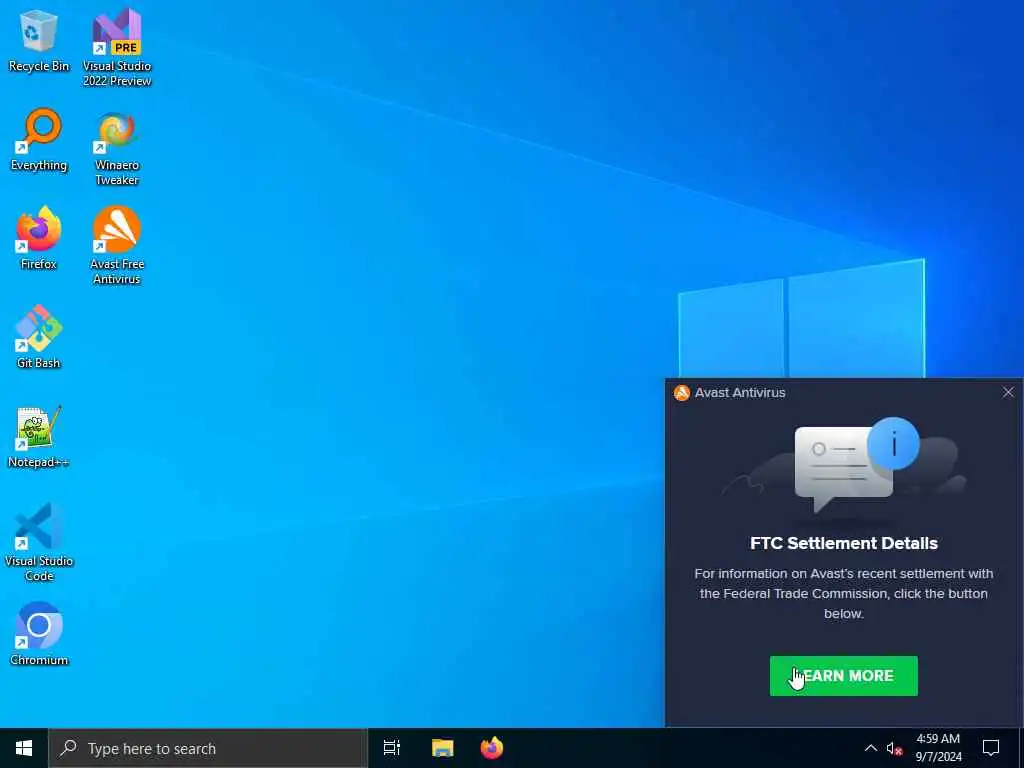The image size is (1024, 768).
Task: Select the Visual Studio Code shortcut
Action: 39,542
